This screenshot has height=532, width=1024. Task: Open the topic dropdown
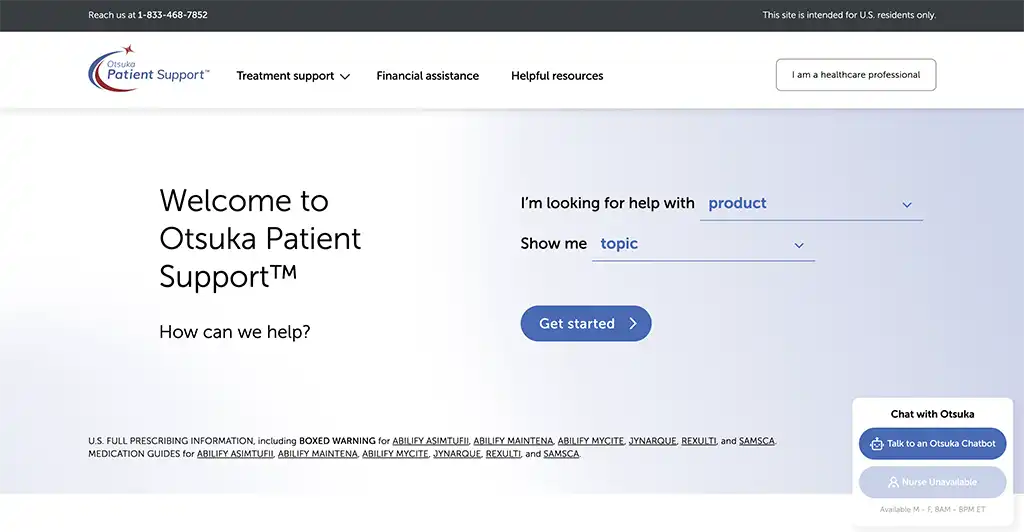[702, 245]
